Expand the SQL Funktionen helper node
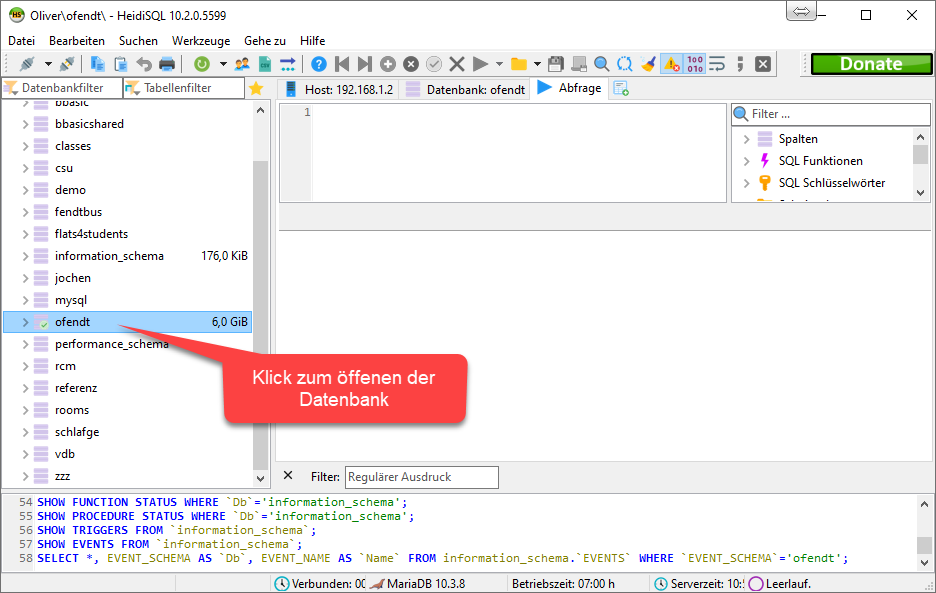This screenshot has height=593, width=936. pos(746,161)
